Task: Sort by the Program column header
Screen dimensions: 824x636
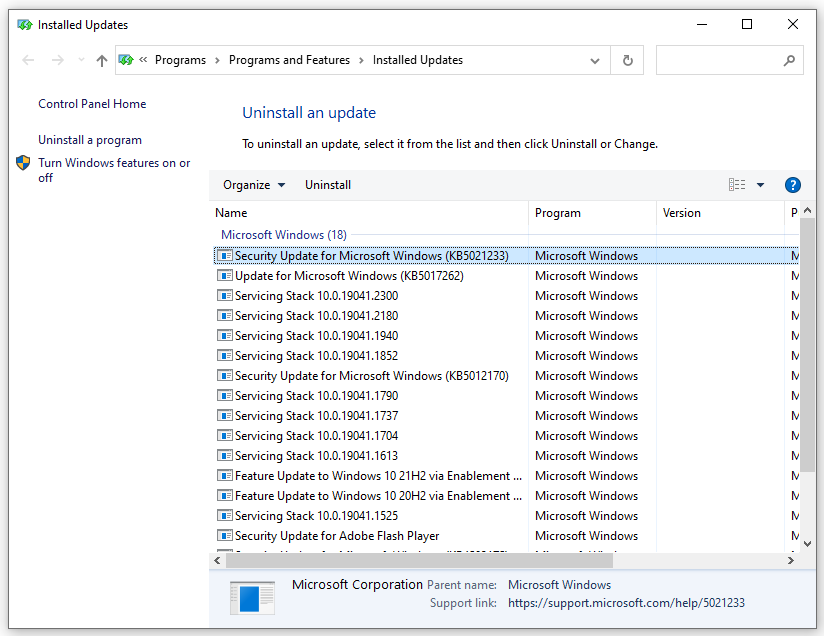Action: 592,213
